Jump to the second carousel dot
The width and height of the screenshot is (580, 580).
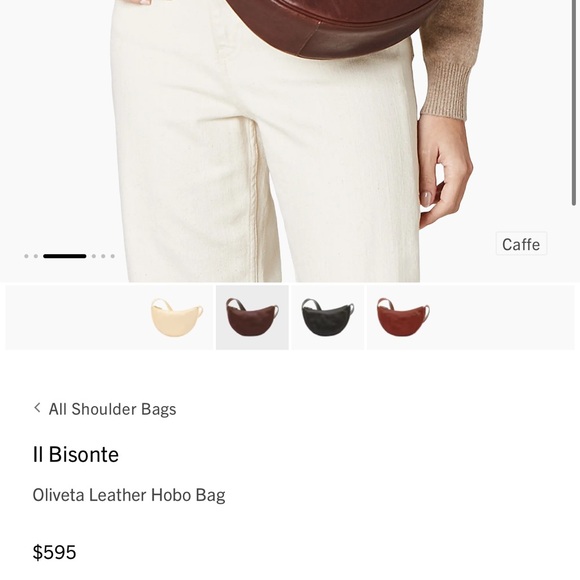pyautogui.click(x=36, y=256)
